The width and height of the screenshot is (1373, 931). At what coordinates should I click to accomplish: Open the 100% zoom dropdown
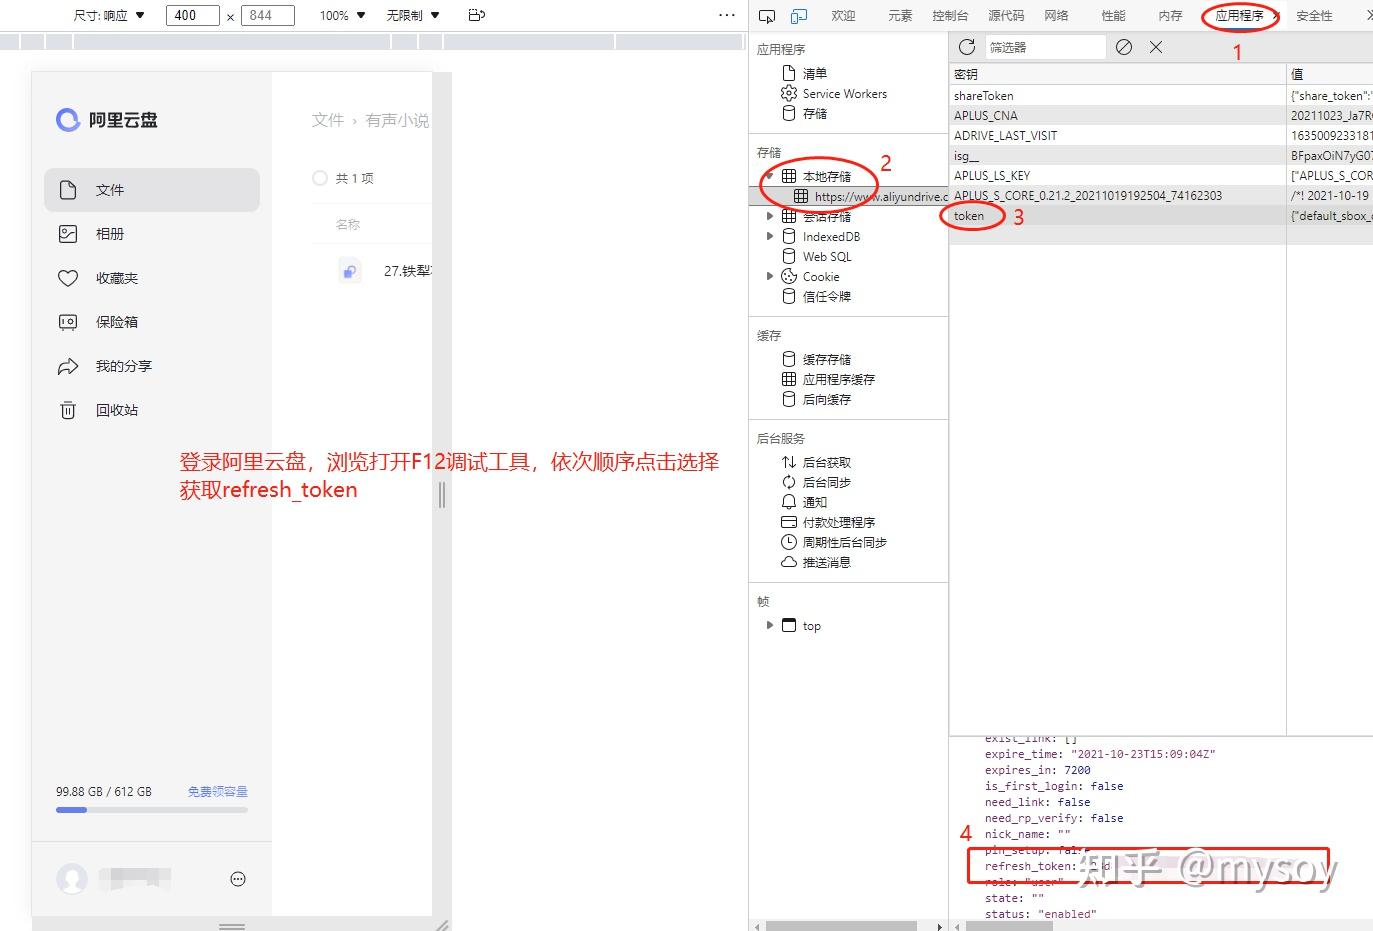point(343,15)
